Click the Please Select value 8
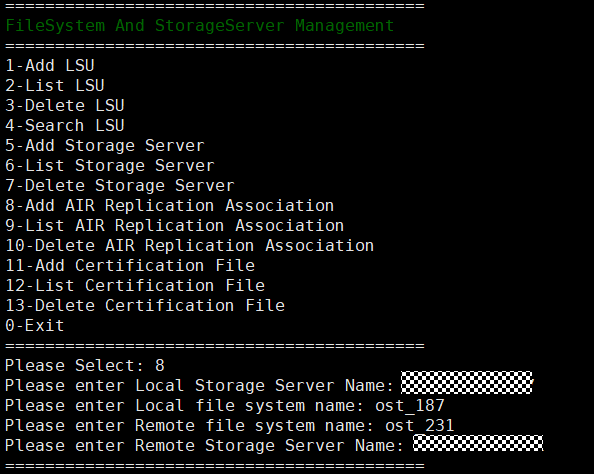Screen dimensions: 594x474 (159, 366)
